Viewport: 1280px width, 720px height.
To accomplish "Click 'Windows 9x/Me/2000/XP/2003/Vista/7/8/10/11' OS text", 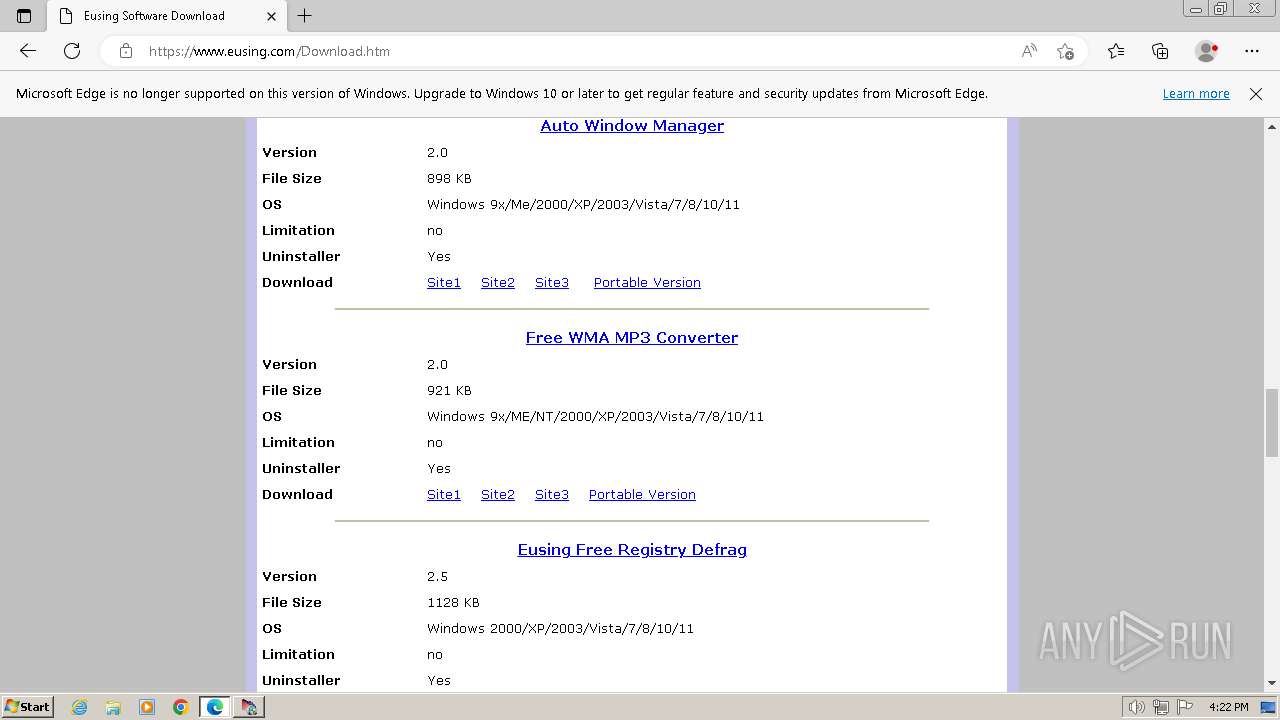I will [583, 205].
